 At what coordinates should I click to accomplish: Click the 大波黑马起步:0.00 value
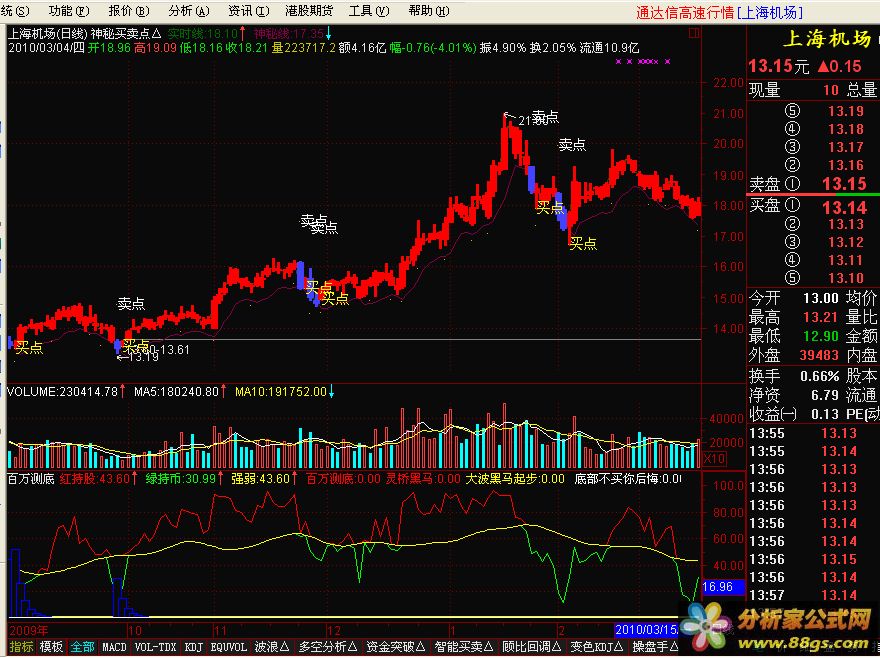tap(515, 479)
